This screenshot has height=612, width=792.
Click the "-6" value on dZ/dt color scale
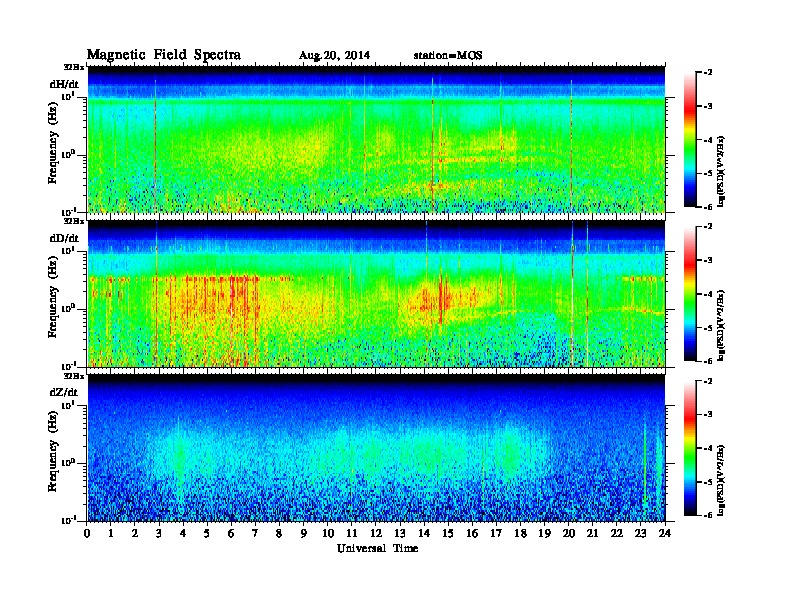(x=708, y=515)
